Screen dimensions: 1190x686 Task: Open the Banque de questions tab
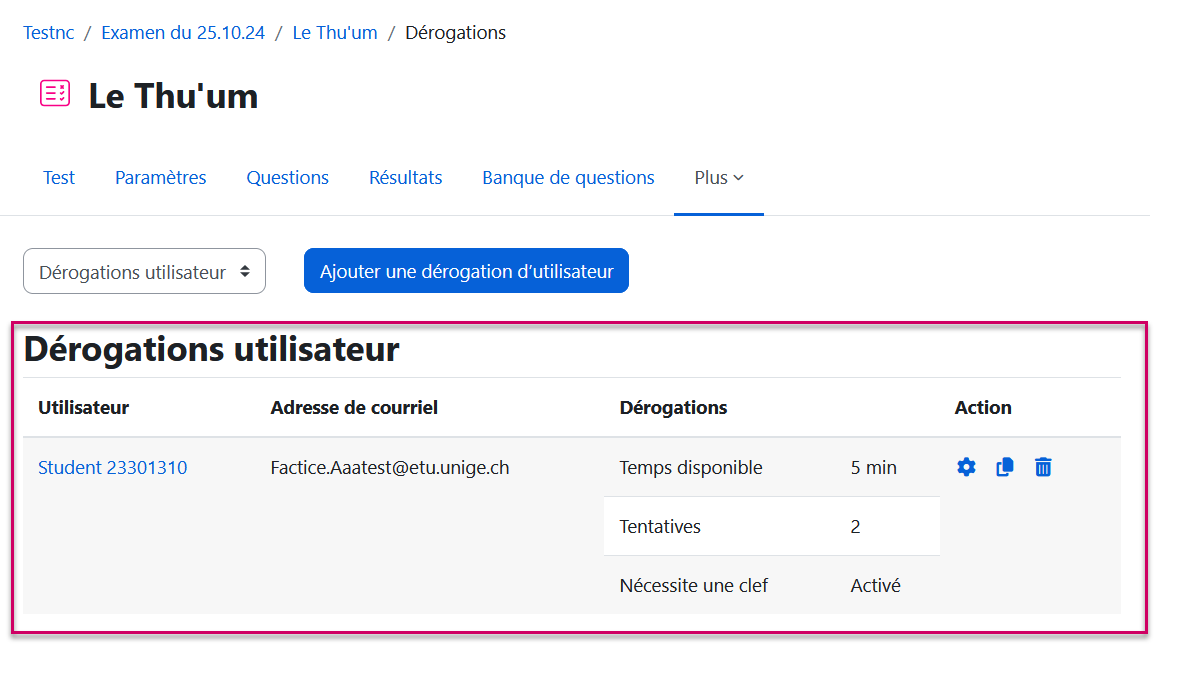pyautogui.click(x=568, y=178)
